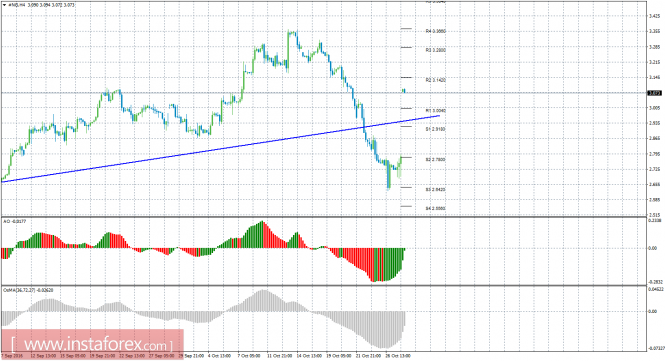Viewport: 665px width, 361px height.
Task: Click the current price tag on price axis
Action: click(x=655, y=93)
